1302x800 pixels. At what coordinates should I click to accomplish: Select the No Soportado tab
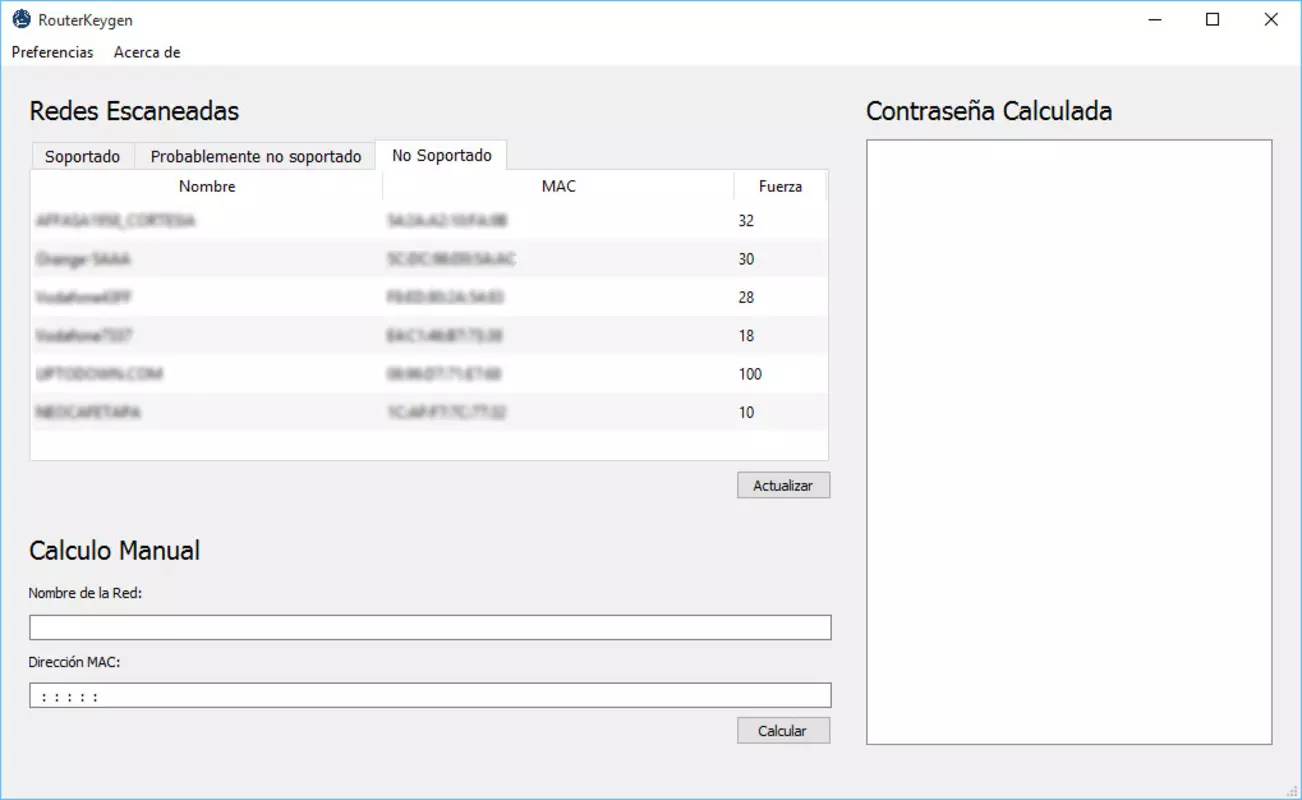(441, 155)
